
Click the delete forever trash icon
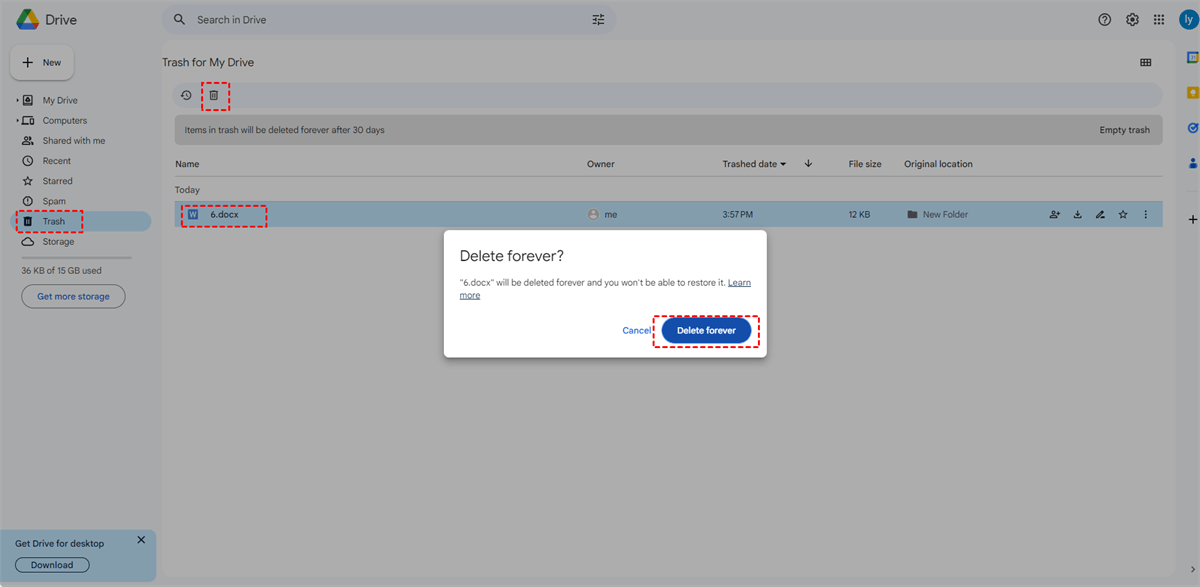(x=213, y=95)
